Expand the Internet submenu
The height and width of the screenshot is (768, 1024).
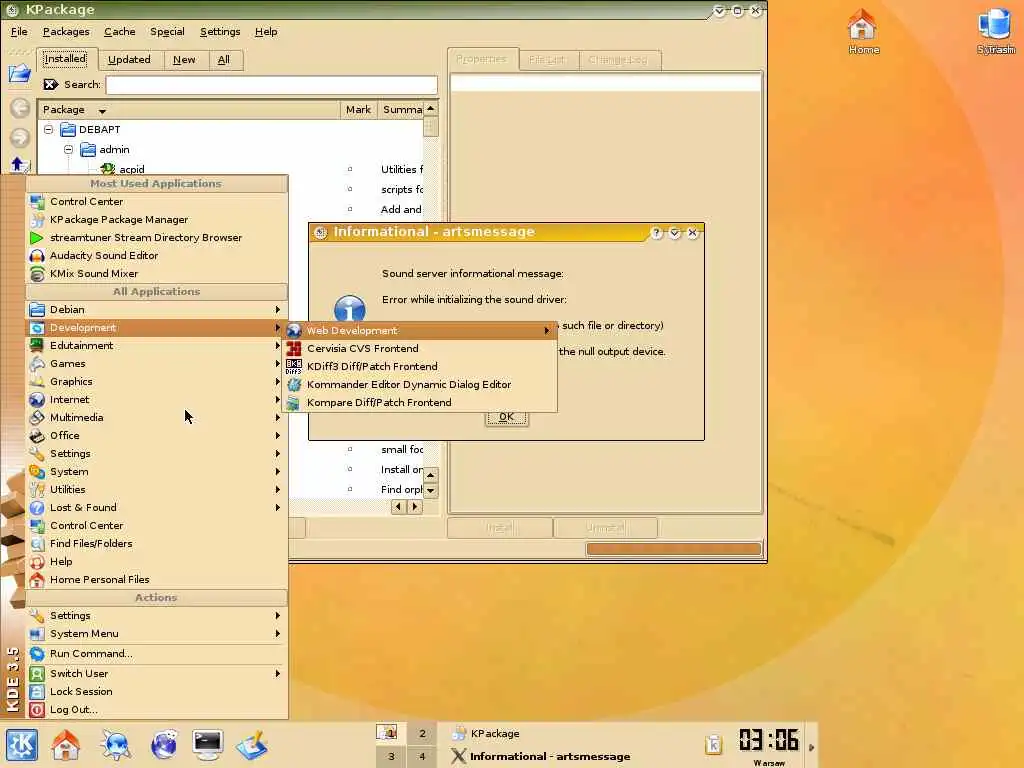click(x=157, y=400)
